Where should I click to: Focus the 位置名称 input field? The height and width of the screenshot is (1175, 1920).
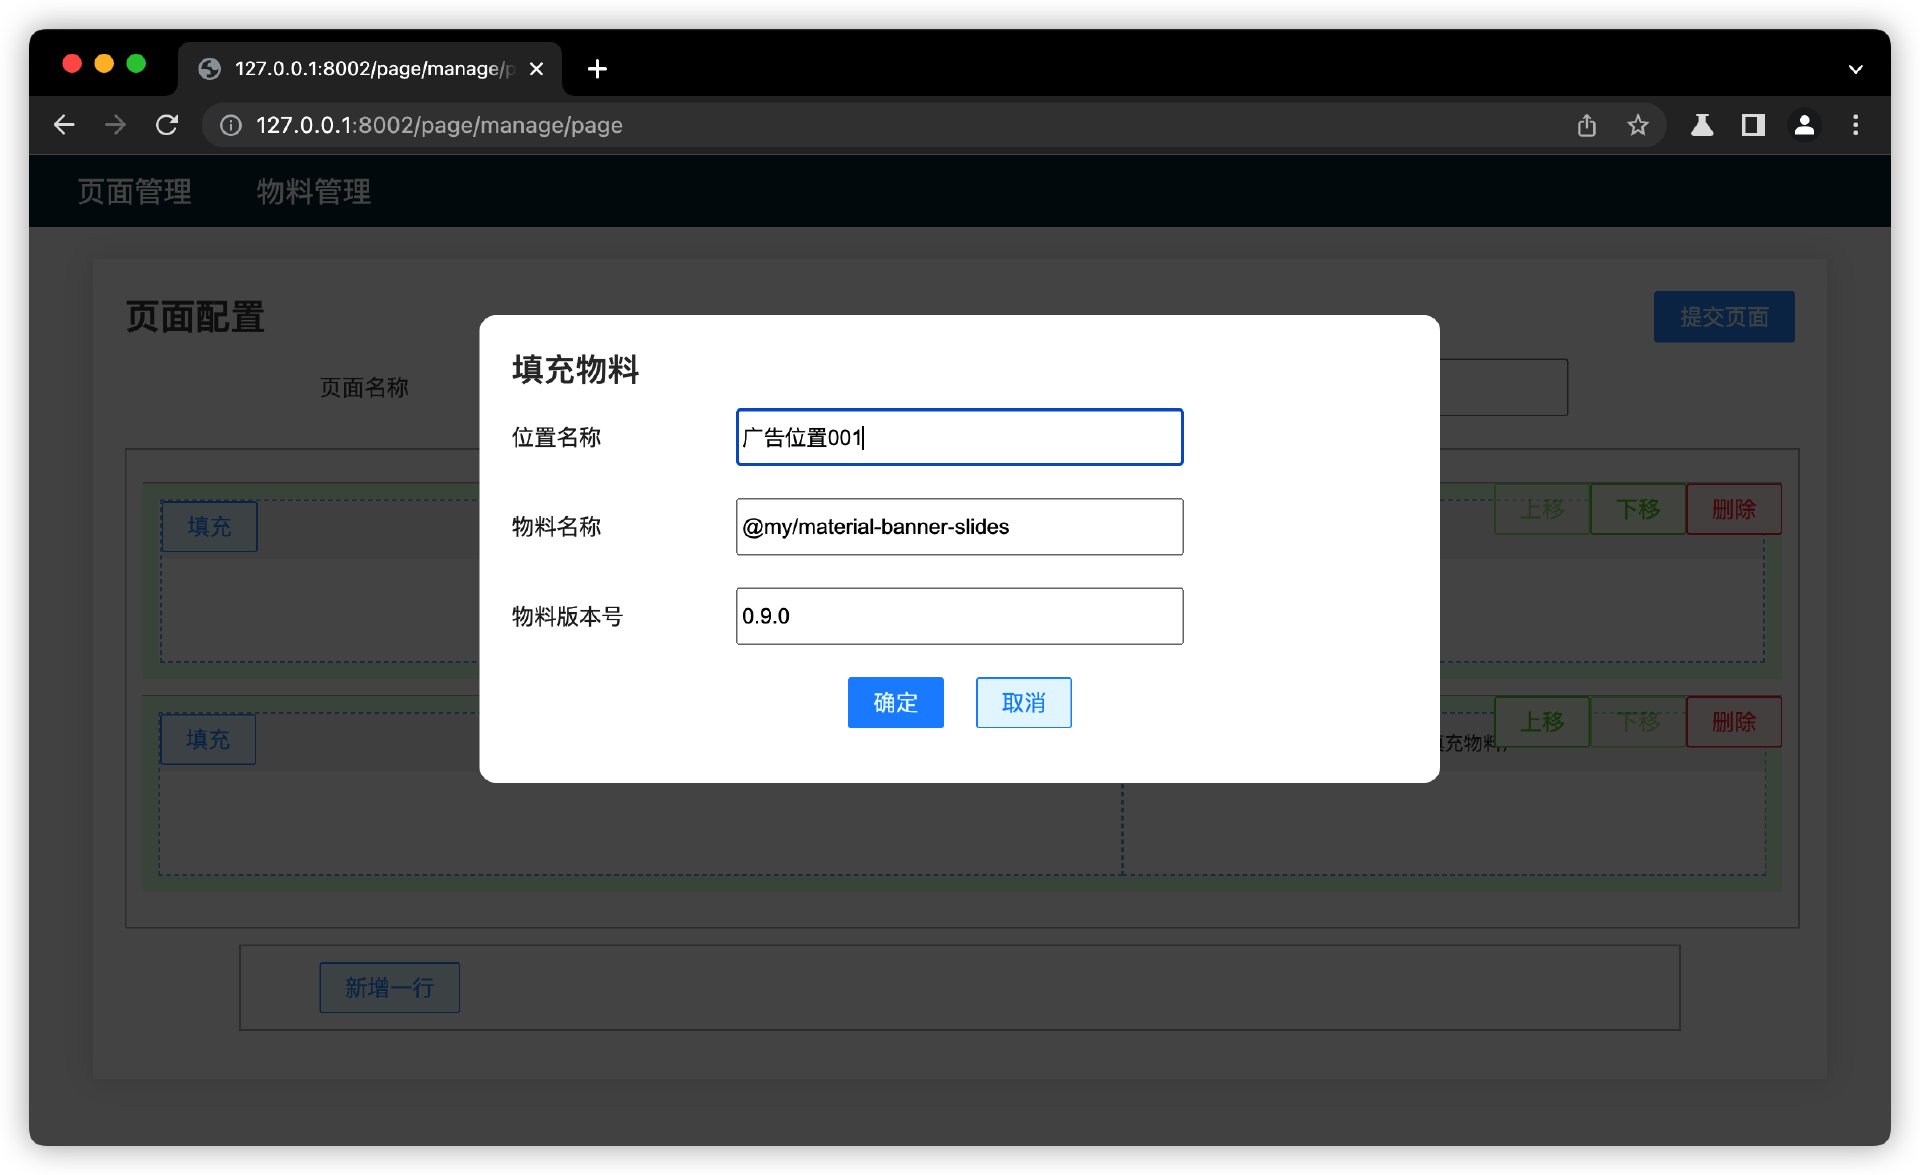point(959,437)
